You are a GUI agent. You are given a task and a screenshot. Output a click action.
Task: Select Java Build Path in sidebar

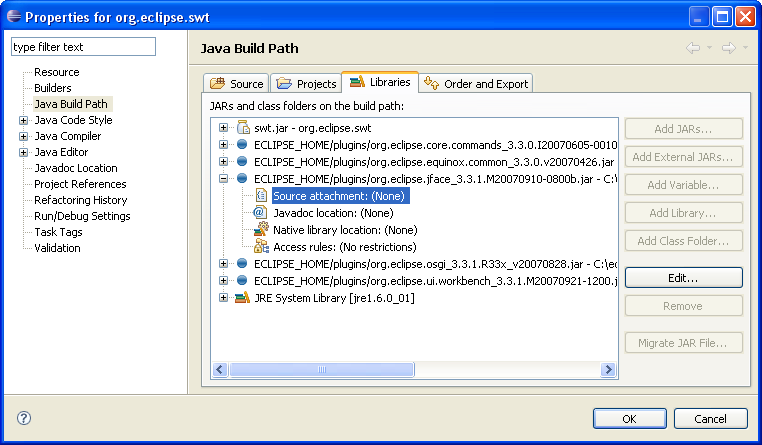pos(71,104)
